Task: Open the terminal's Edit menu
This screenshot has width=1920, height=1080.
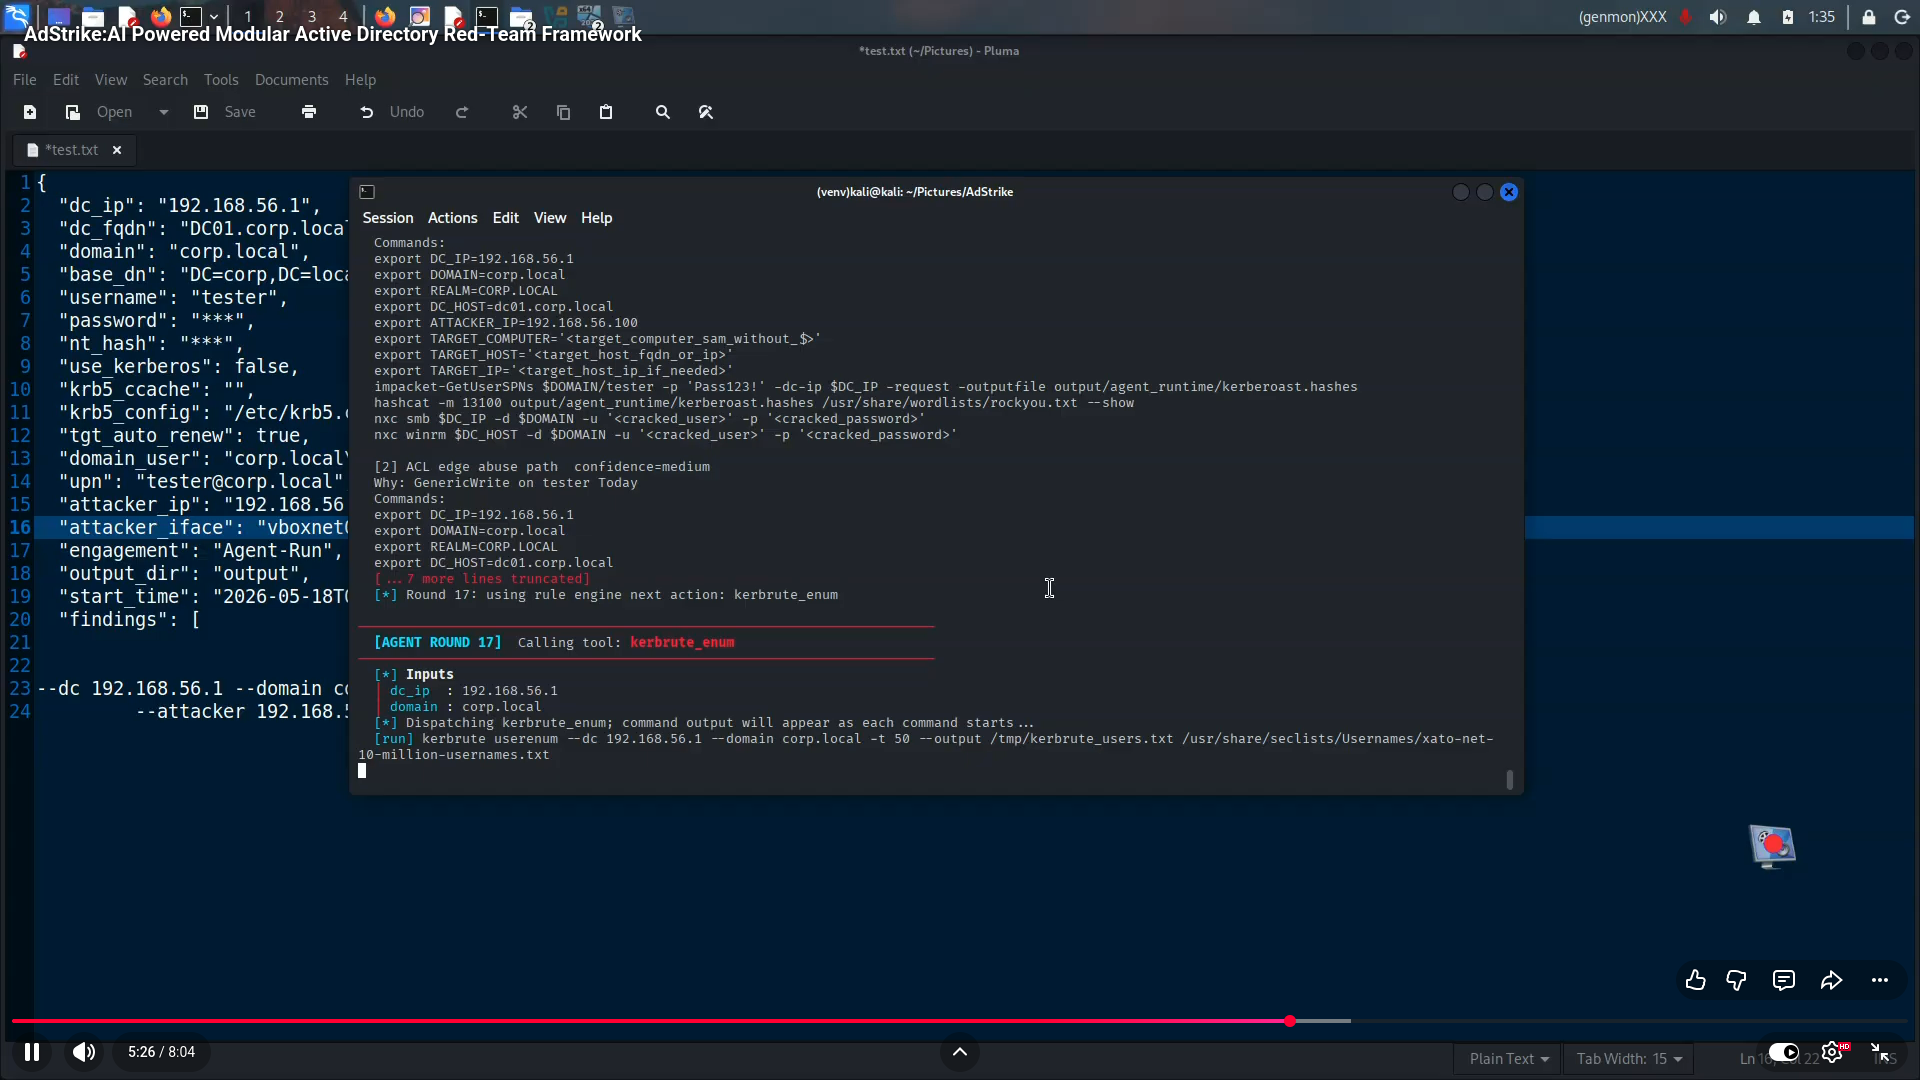Action: pos(506,218)
